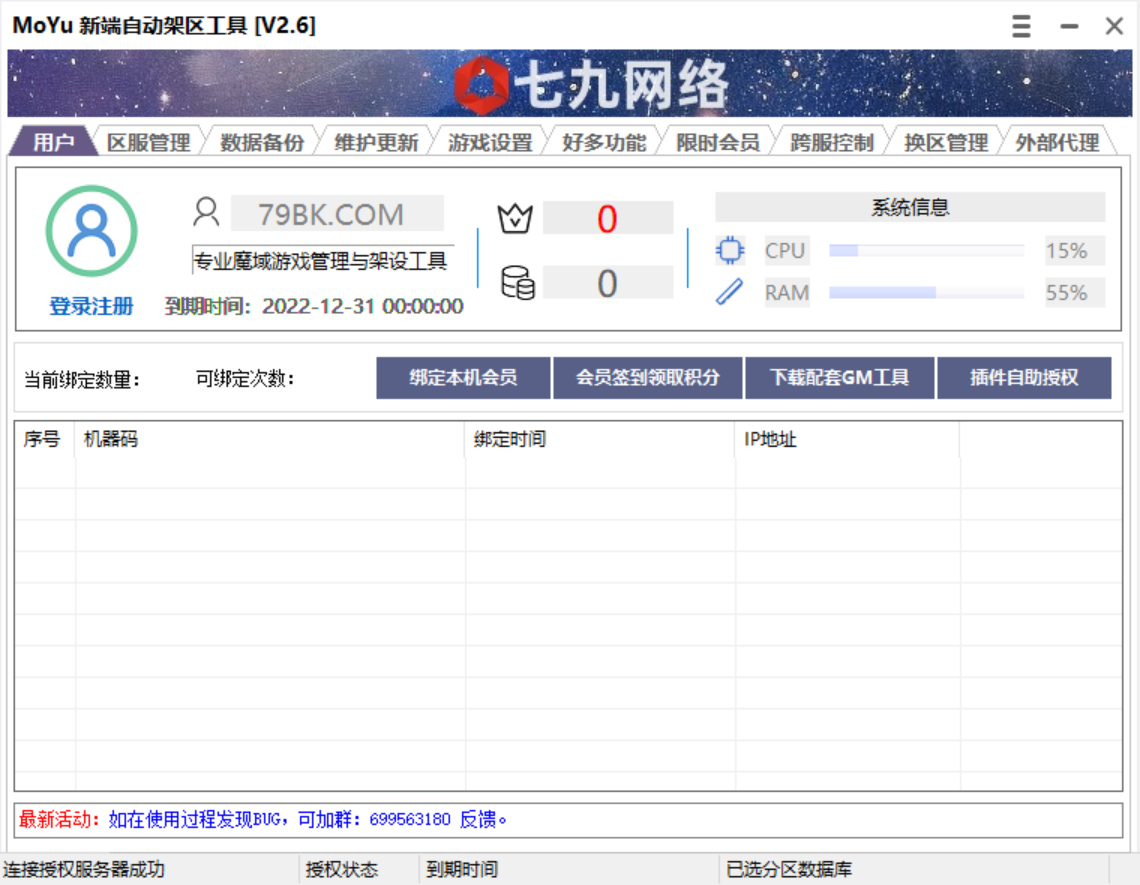Click the RAM usage progress bar

(x=926, y=293)
